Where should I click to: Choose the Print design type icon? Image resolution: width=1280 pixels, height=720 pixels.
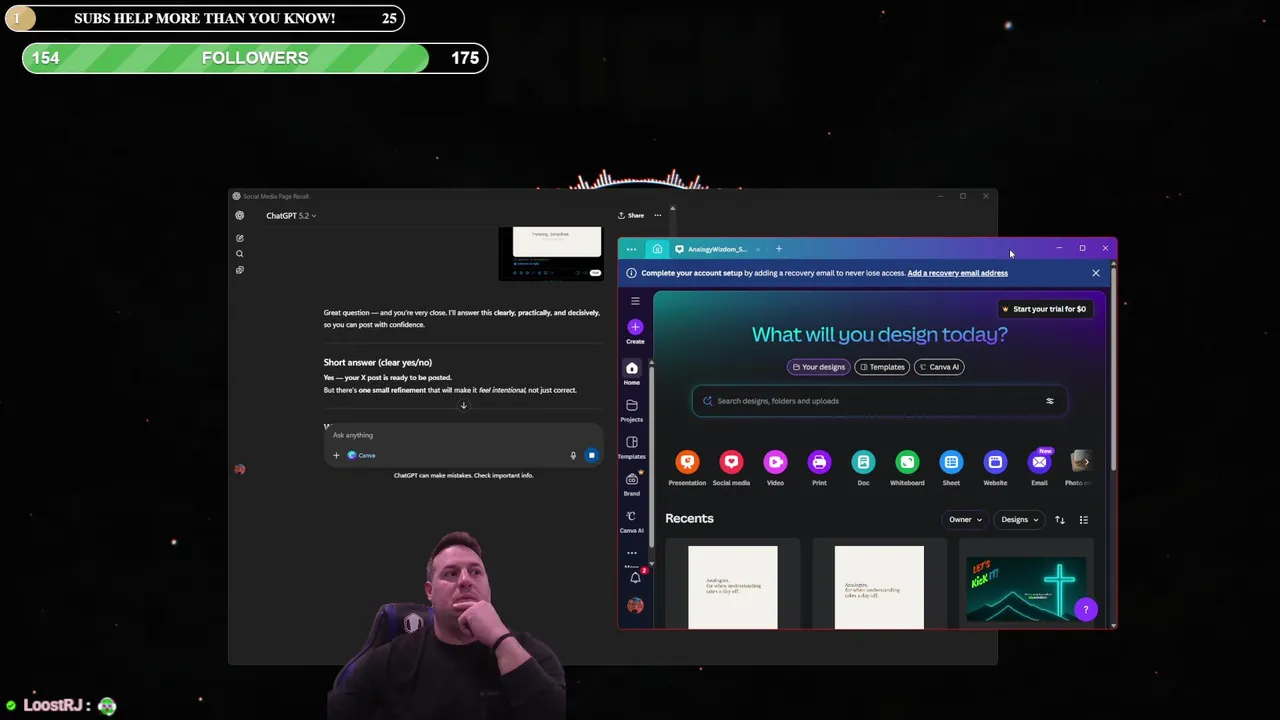tap(819, 462)
